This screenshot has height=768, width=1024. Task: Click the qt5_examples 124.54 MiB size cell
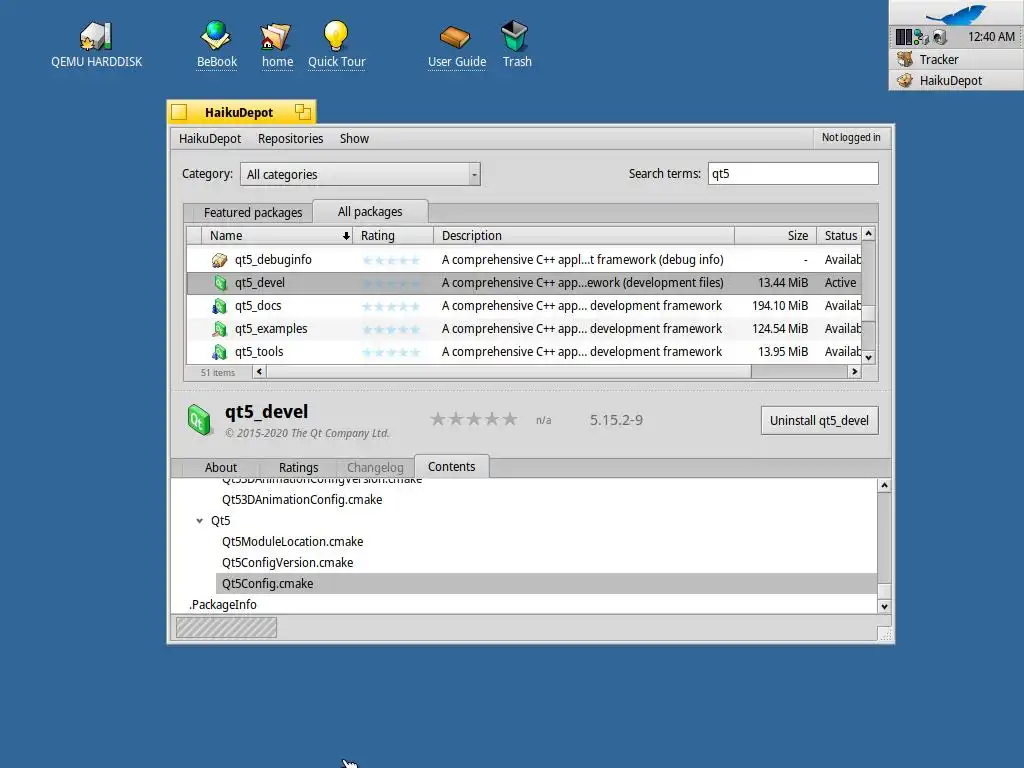pyautogui.click(x=780, y=328)
